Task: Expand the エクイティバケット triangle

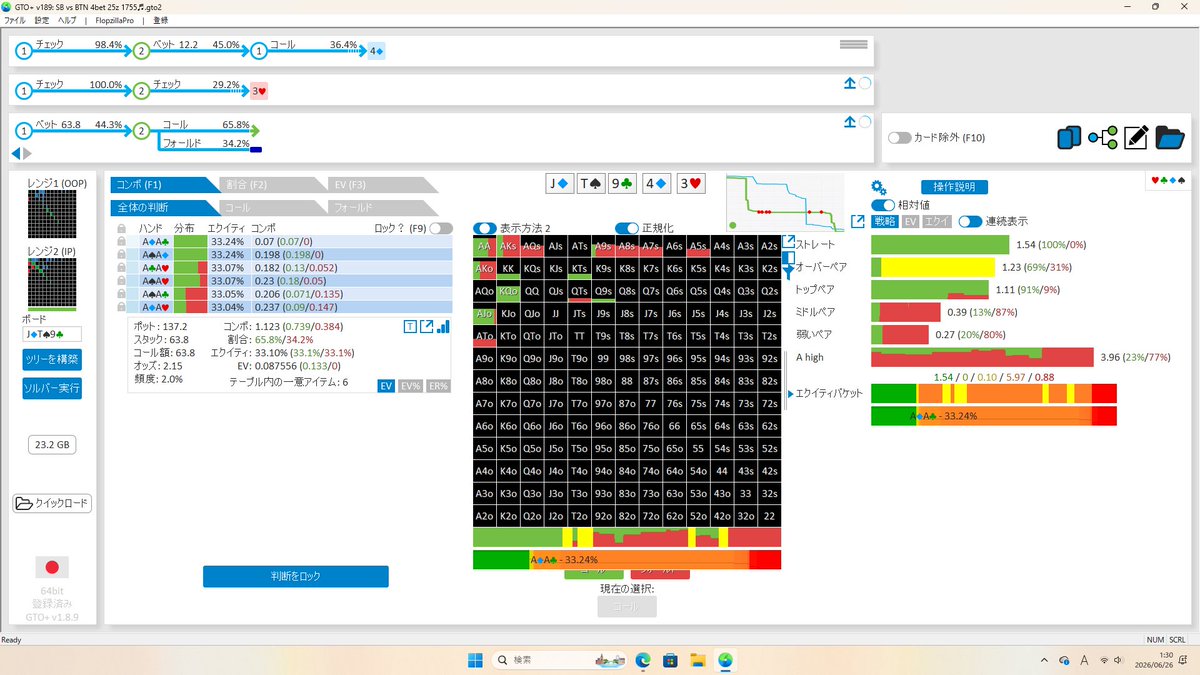Action: click(790, 394)
